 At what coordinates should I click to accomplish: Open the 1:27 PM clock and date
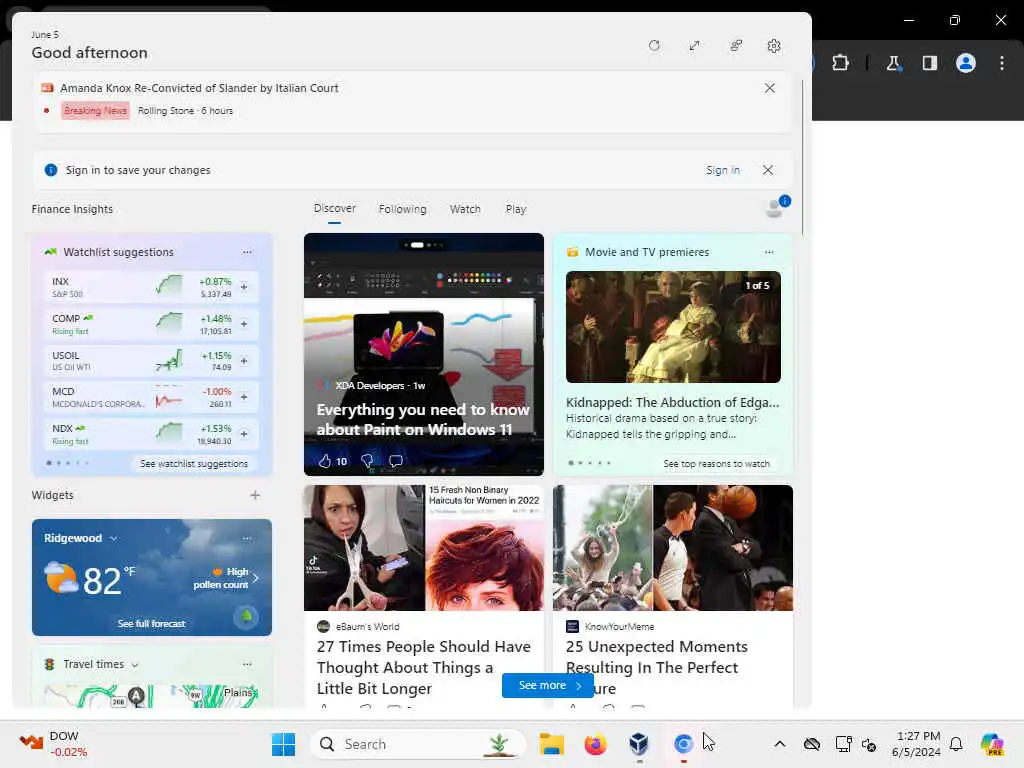click(x=917, y=744)
